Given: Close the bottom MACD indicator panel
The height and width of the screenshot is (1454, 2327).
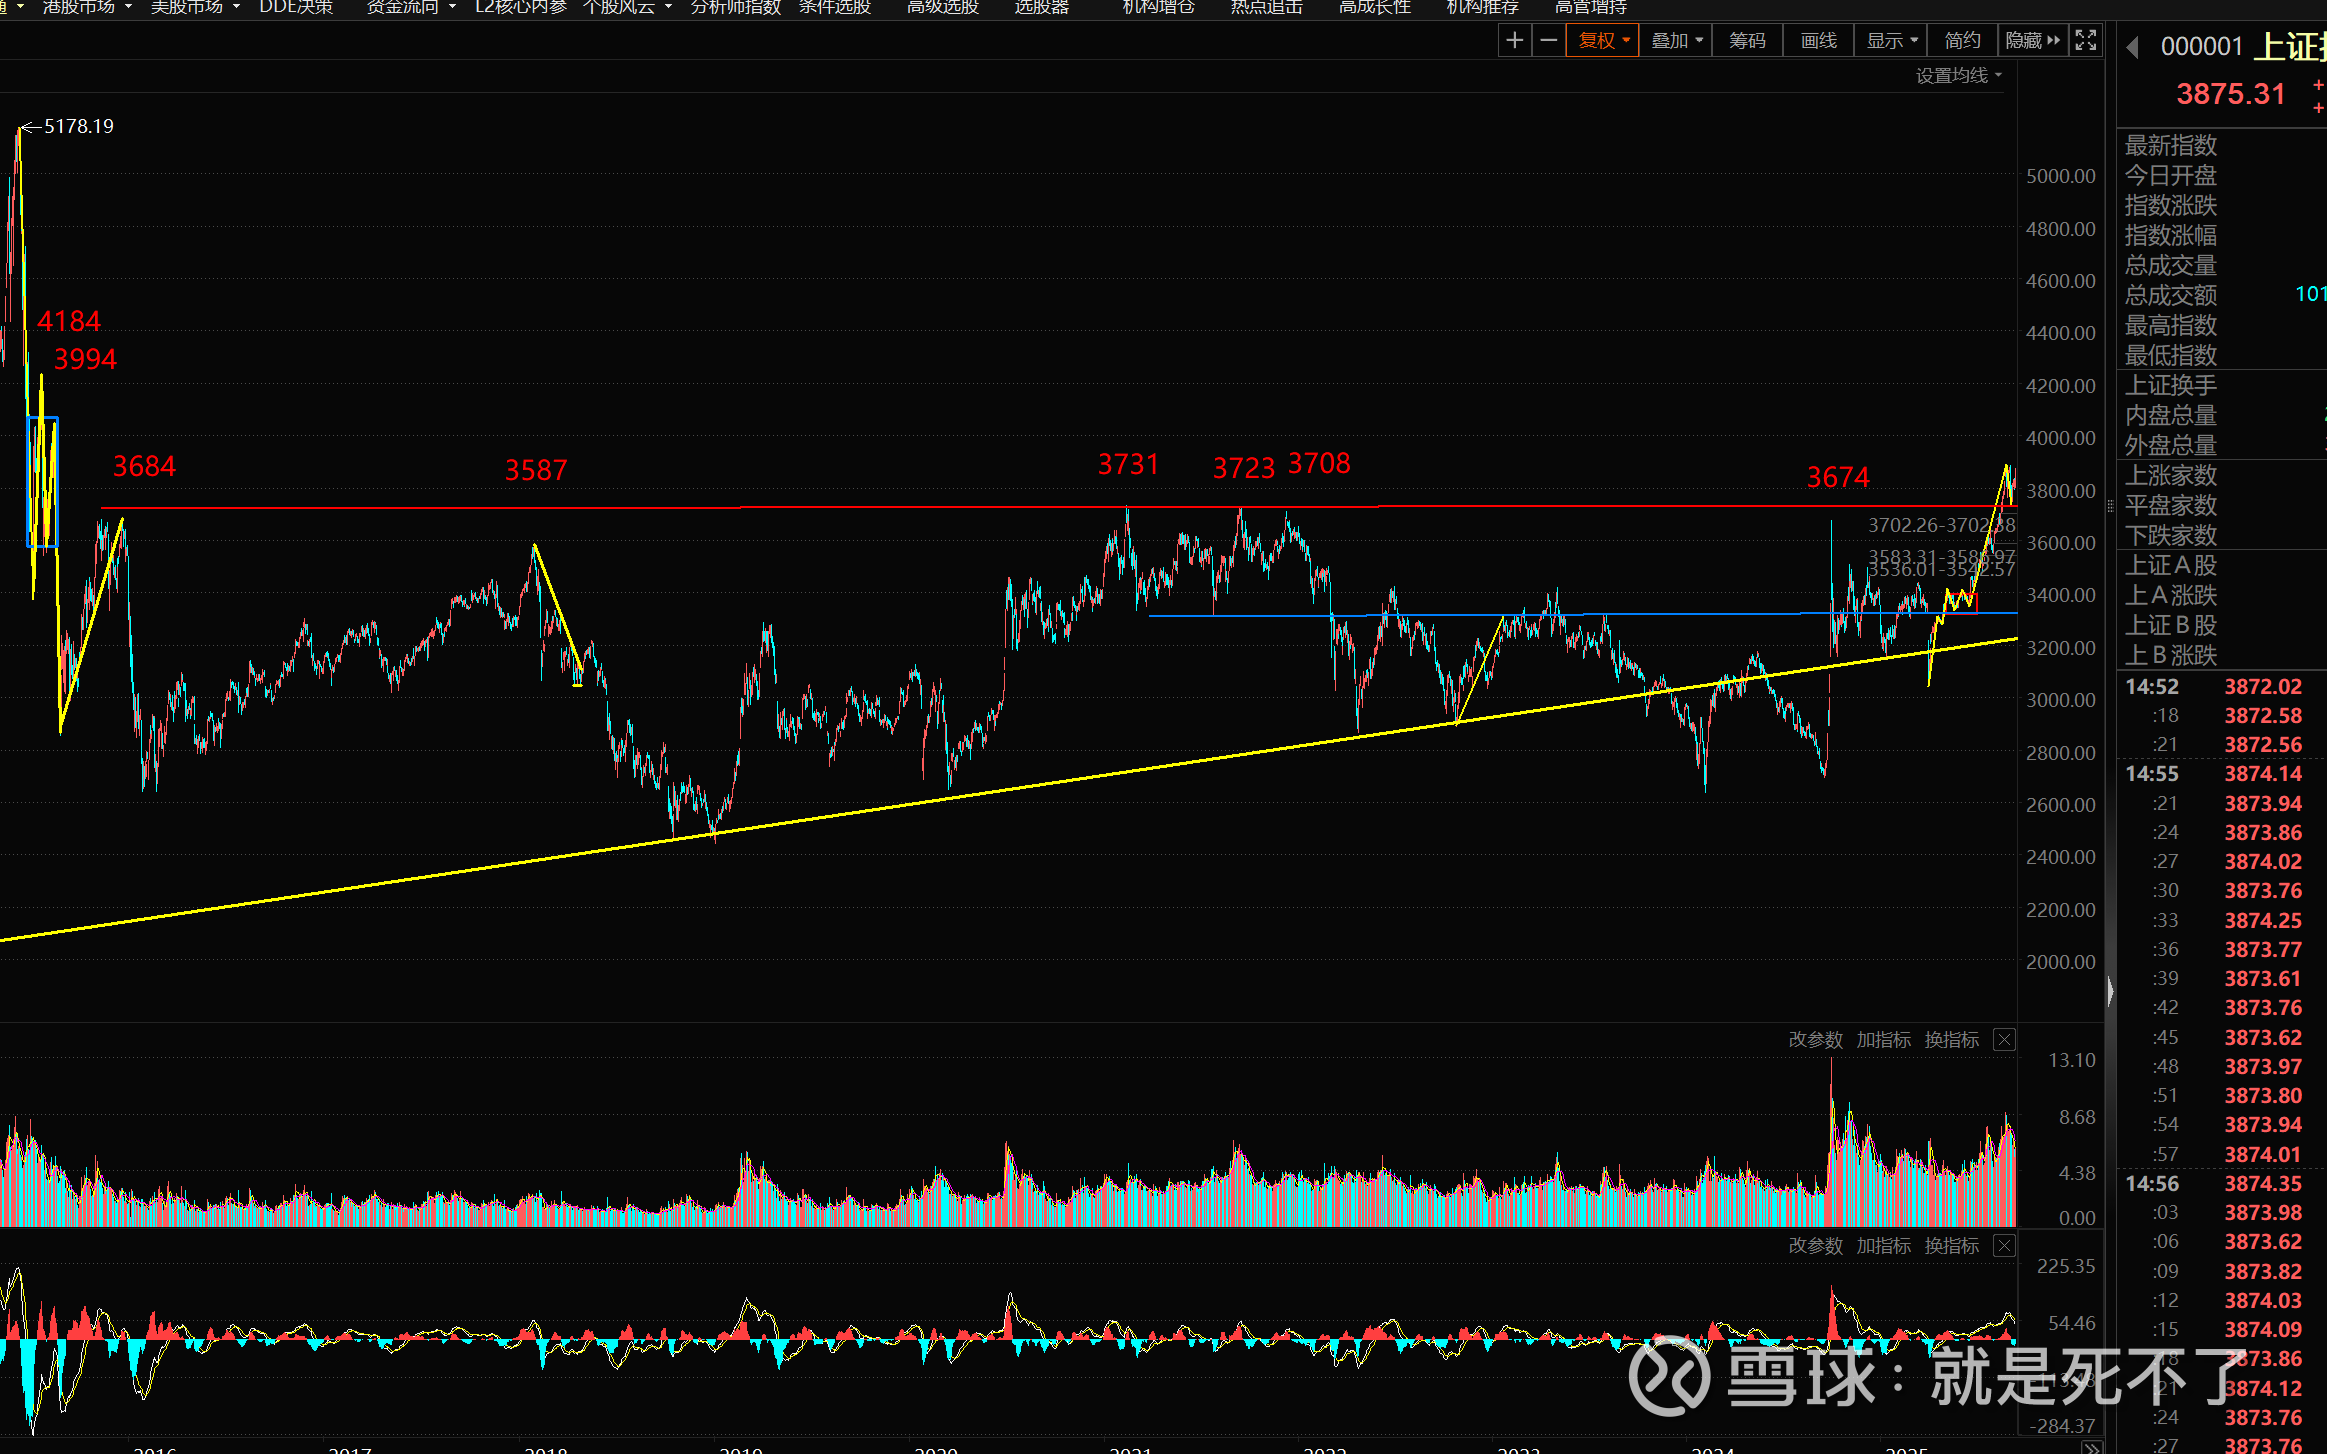Looking at the screenshot, I should tap(2004, 1246).
